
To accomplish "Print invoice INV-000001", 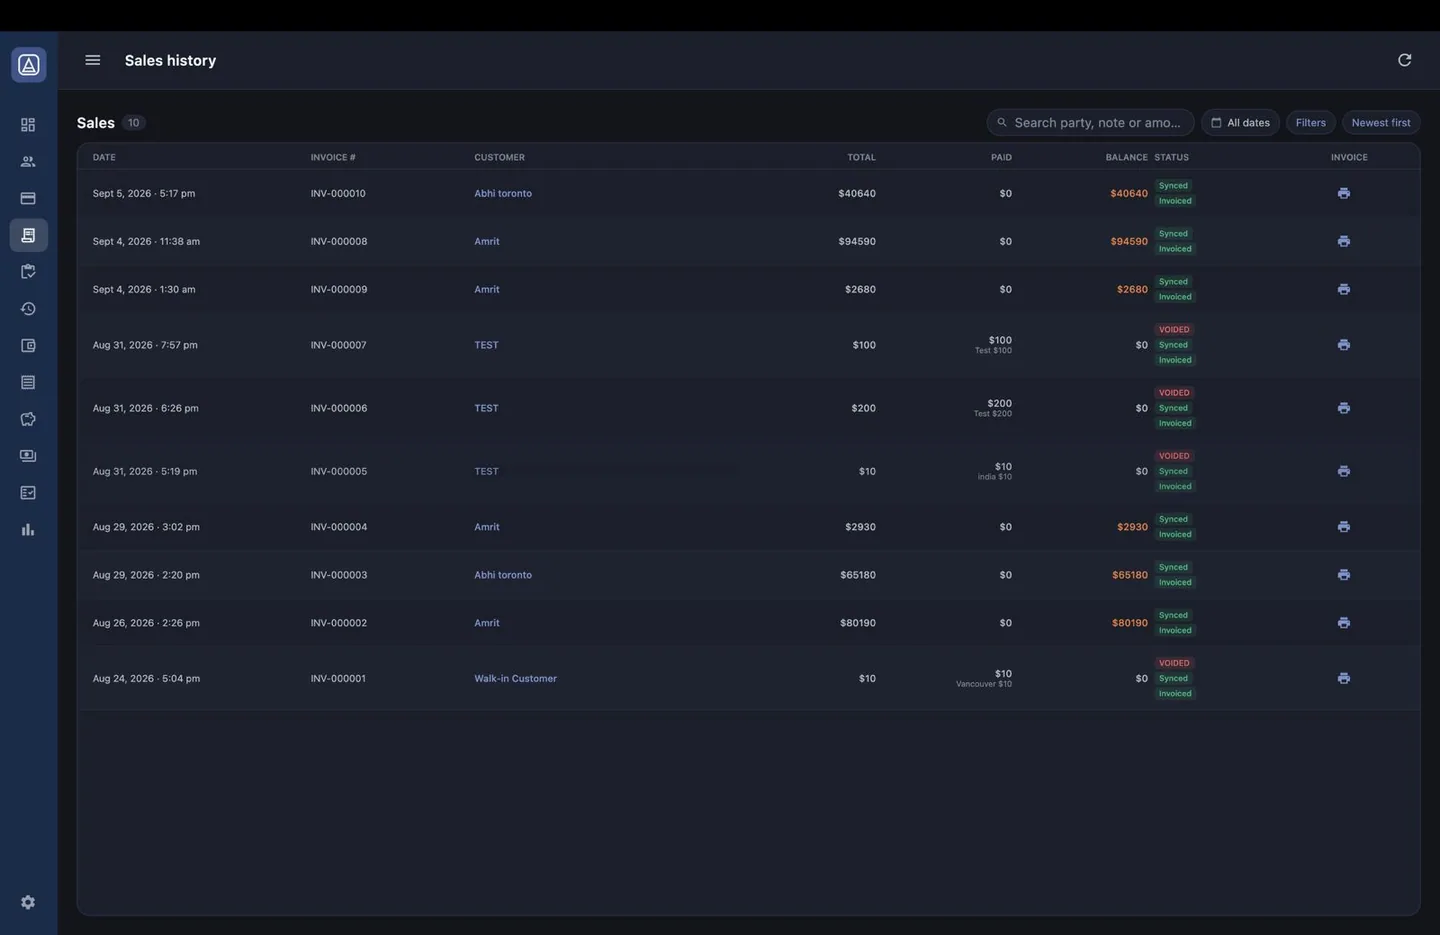I will coord(1344,678).
